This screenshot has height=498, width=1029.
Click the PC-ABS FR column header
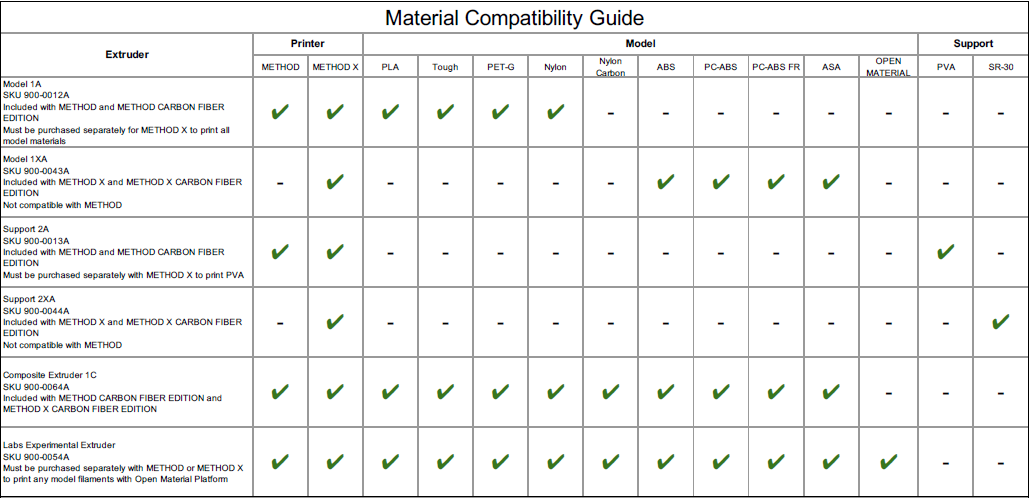coord(776,67)
